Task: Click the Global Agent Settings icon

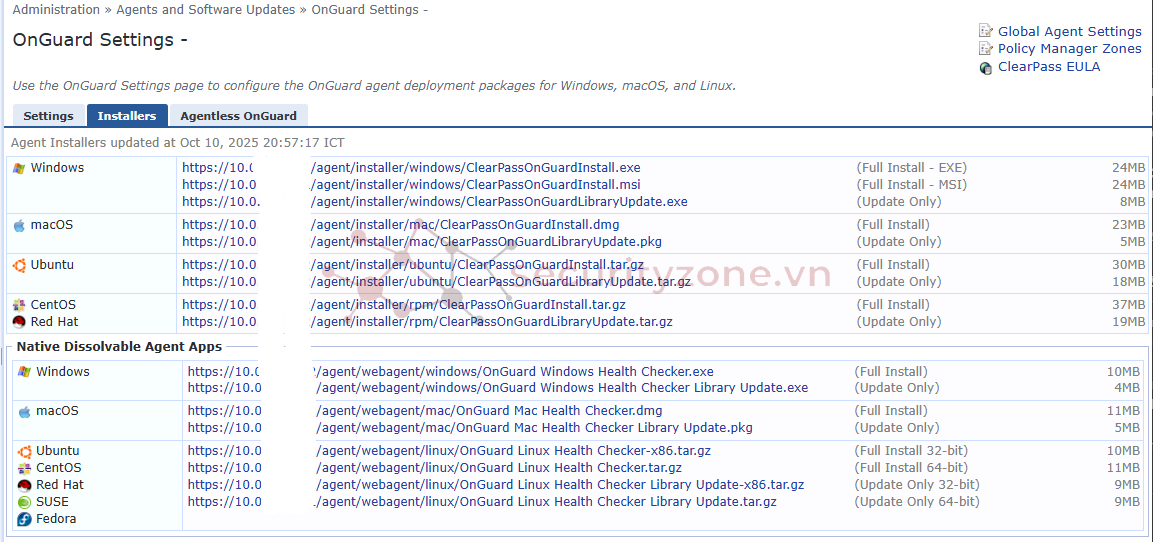Action: click(x=986, y=31)
